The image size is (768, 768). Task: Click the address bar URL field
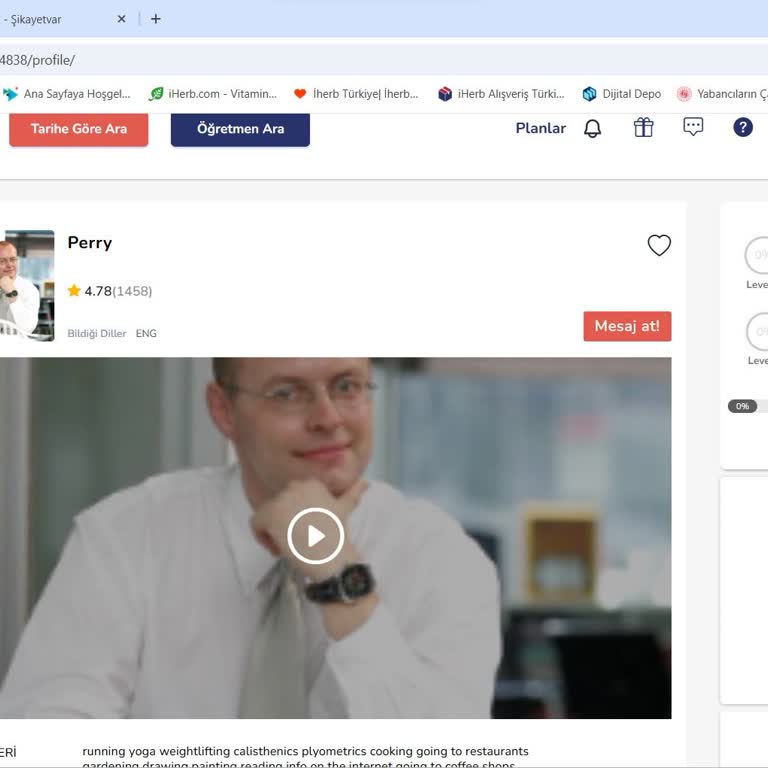384,60
